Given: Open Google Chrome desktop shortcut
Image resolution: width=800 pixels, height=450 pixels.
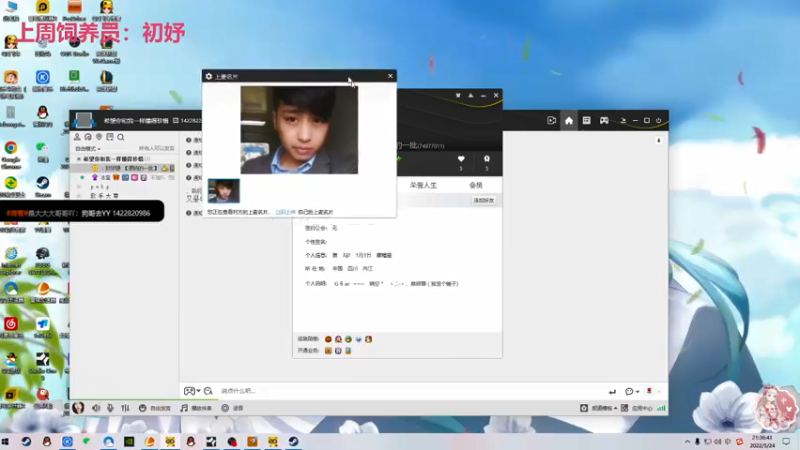Looking at the screenshot, I should 11,154.
